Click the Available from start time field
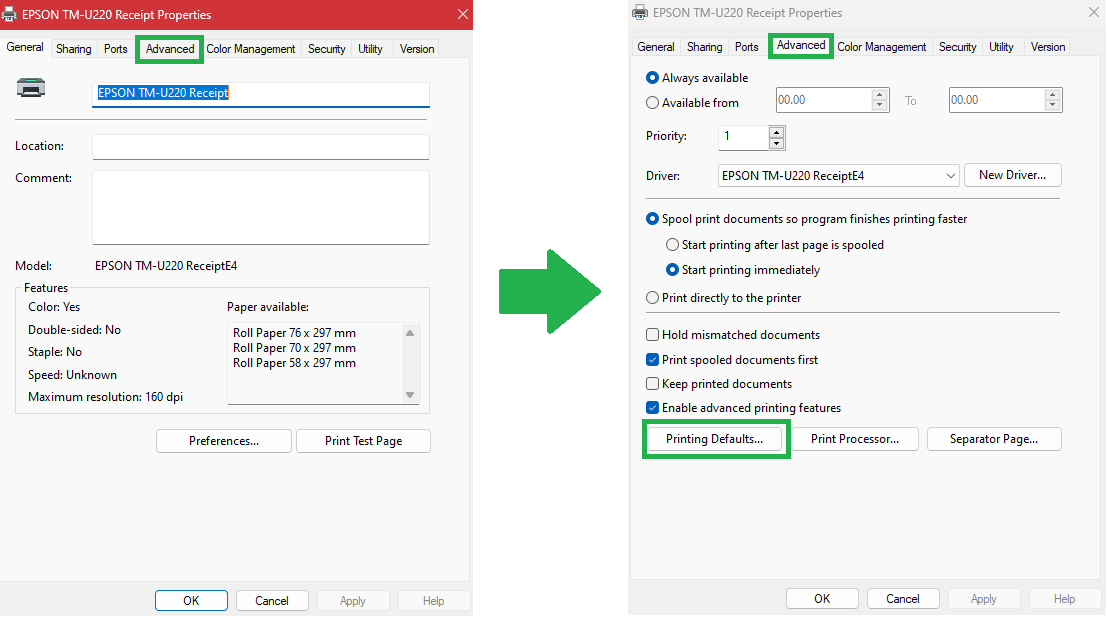Image resolution: width=1107 pixels, height=617 pixels. tap(823, 100)
